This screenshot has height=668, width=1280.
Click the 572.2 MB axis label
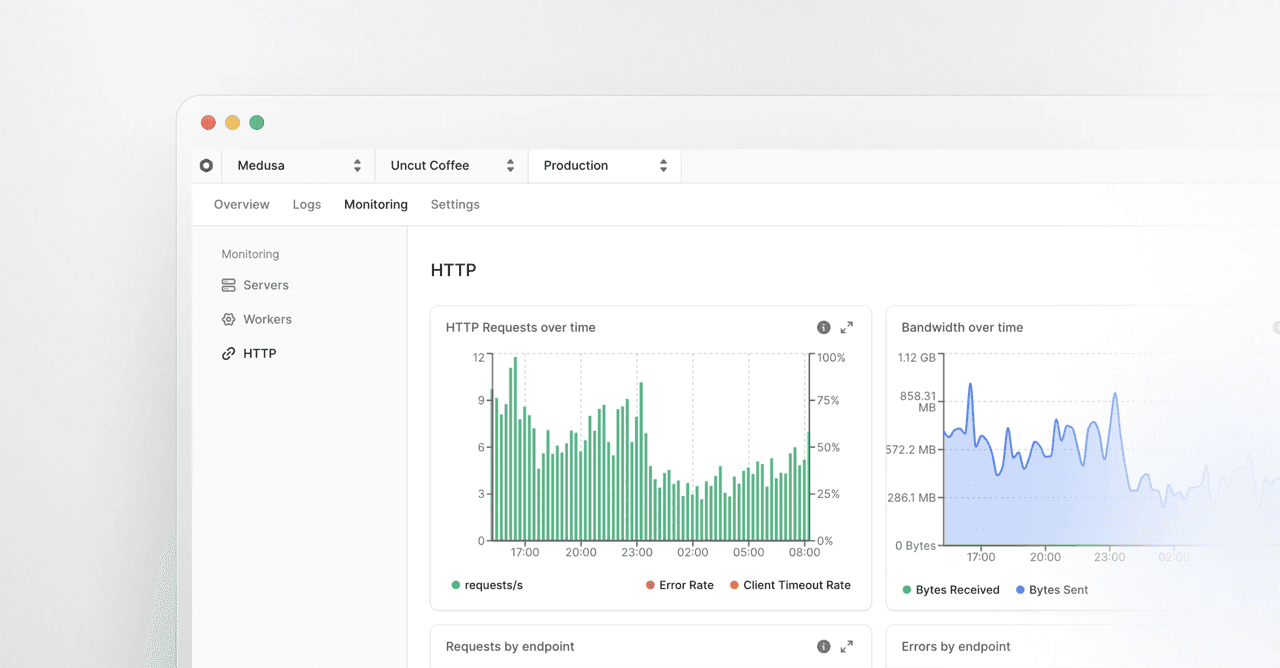[911, 450]
